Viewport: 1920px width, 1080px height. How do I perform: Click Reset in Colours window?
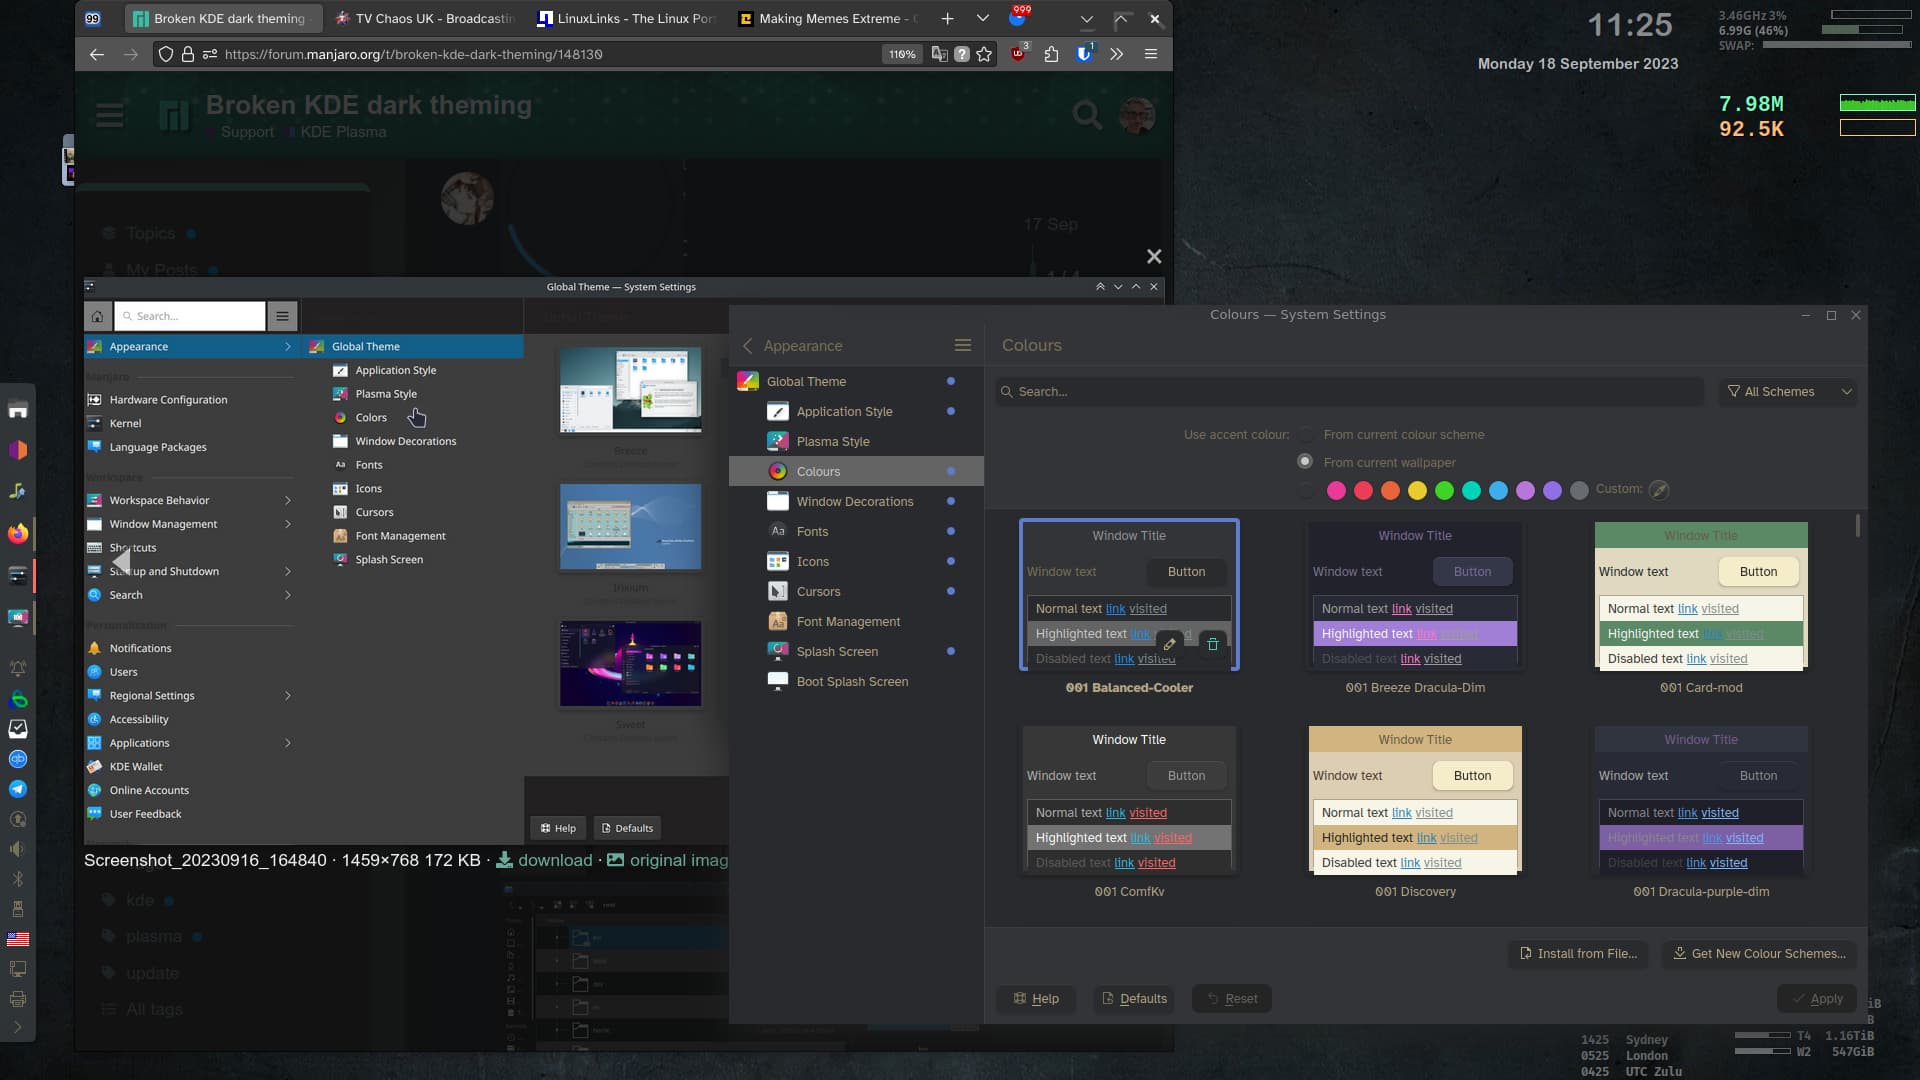tap(1231, 999)
